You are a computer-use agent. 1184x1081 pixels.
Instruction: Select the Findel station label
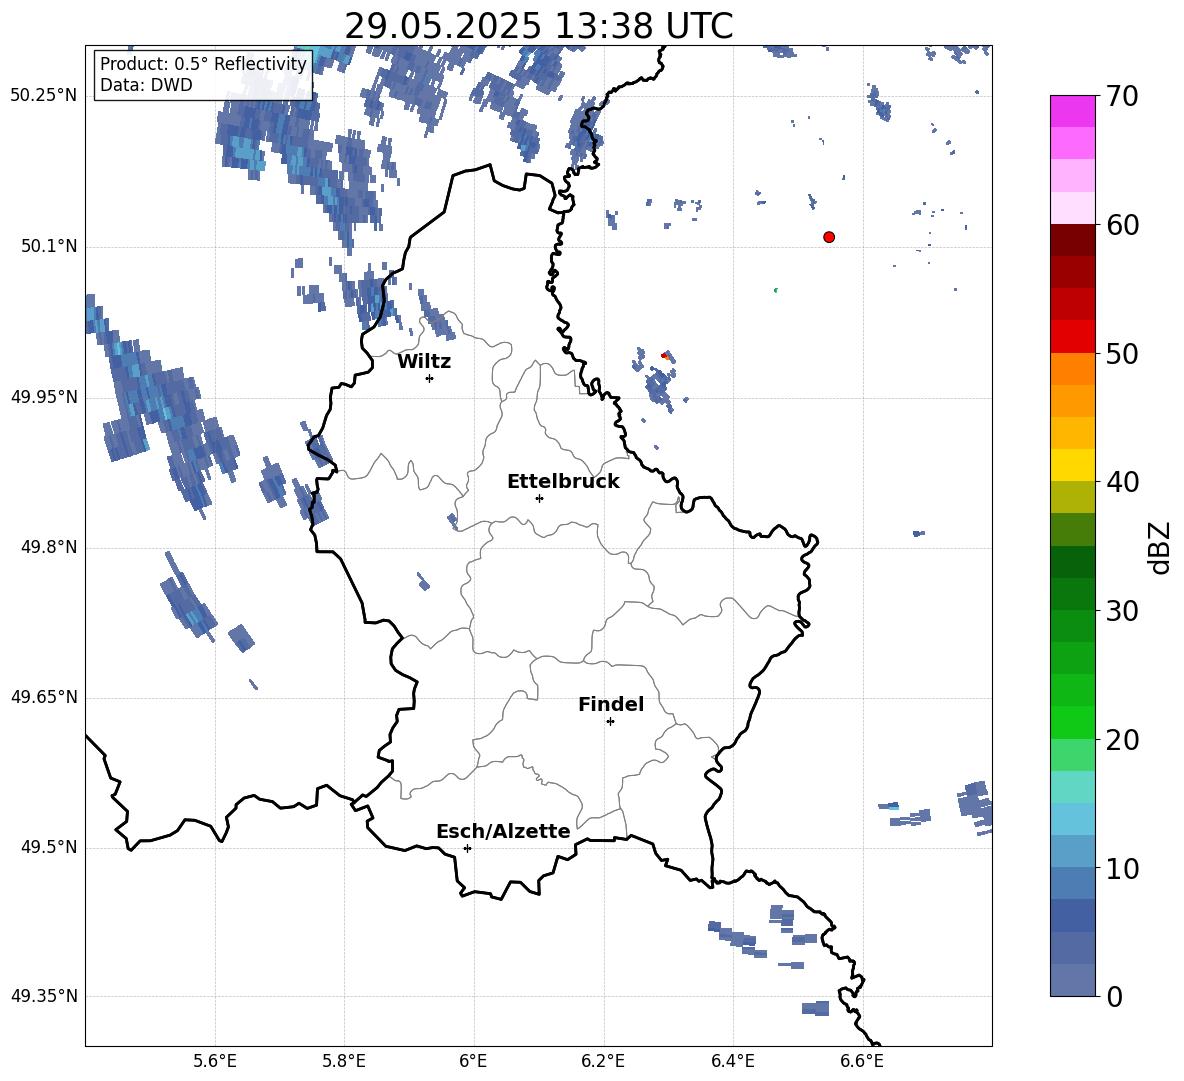(x=611, y=704)
